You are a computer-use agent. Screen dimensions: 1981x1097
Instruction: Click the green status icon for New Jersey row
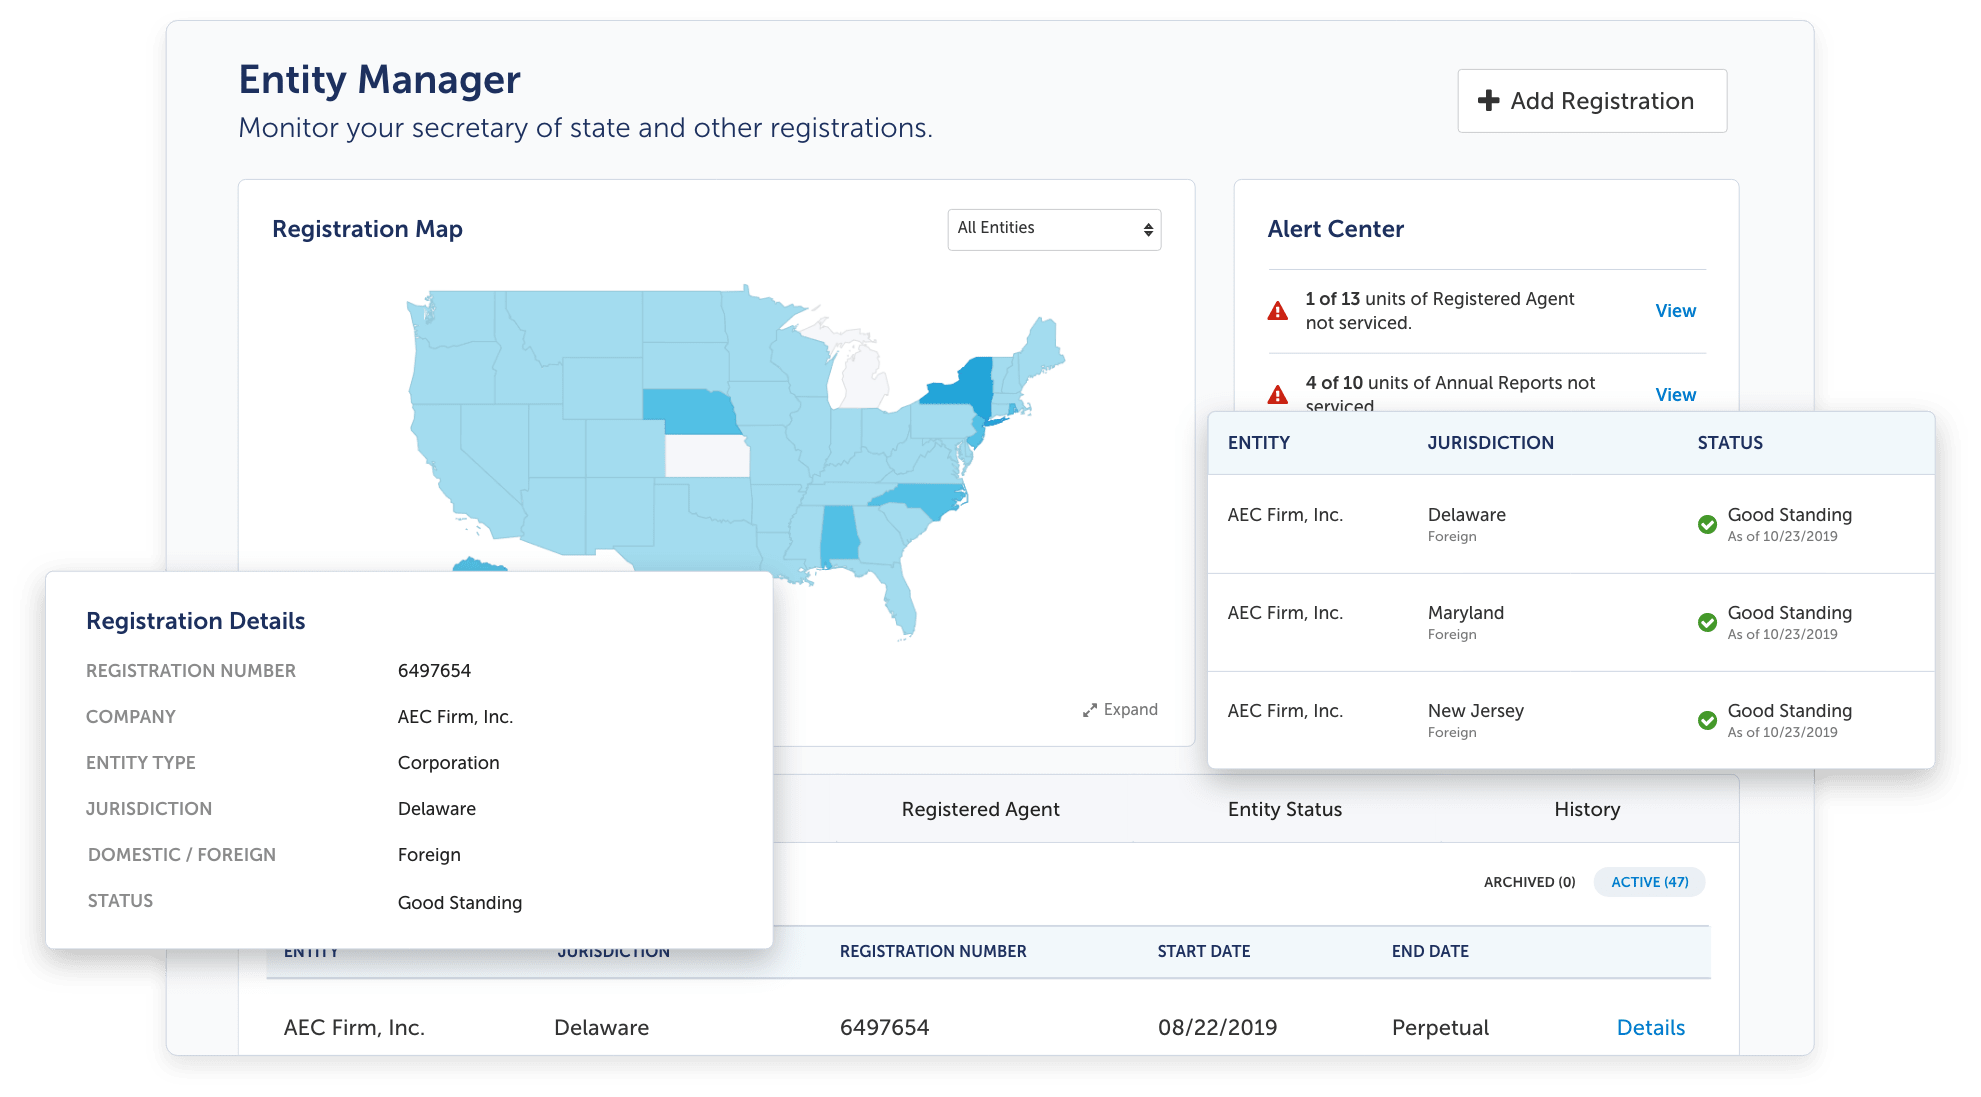(1707, 720)
